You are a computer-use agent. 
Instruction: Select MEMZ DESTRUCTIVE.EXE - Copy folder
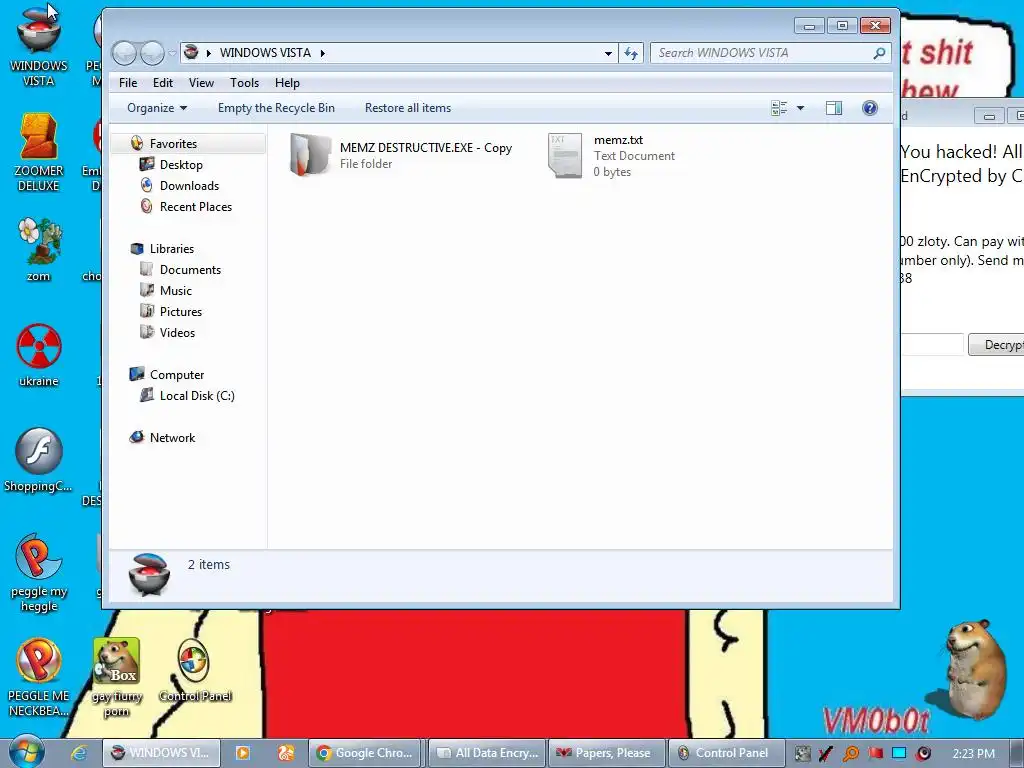pos(402,155)
